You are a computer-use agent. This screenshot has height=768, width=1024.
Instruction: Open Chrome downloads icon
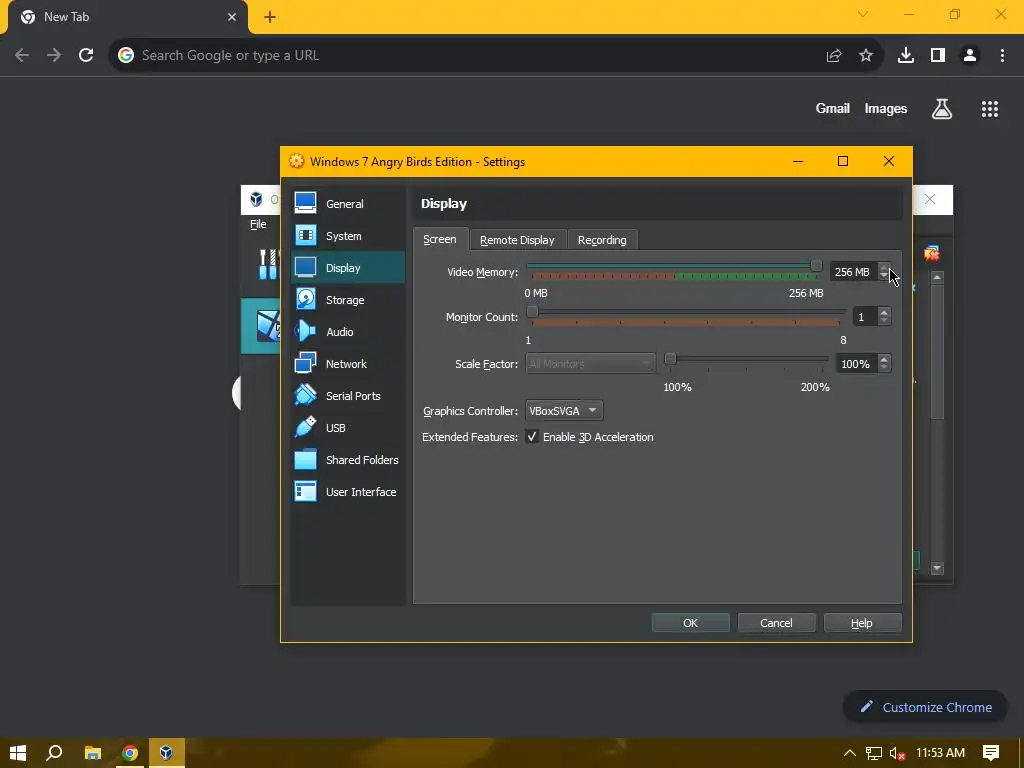point(906,56)
